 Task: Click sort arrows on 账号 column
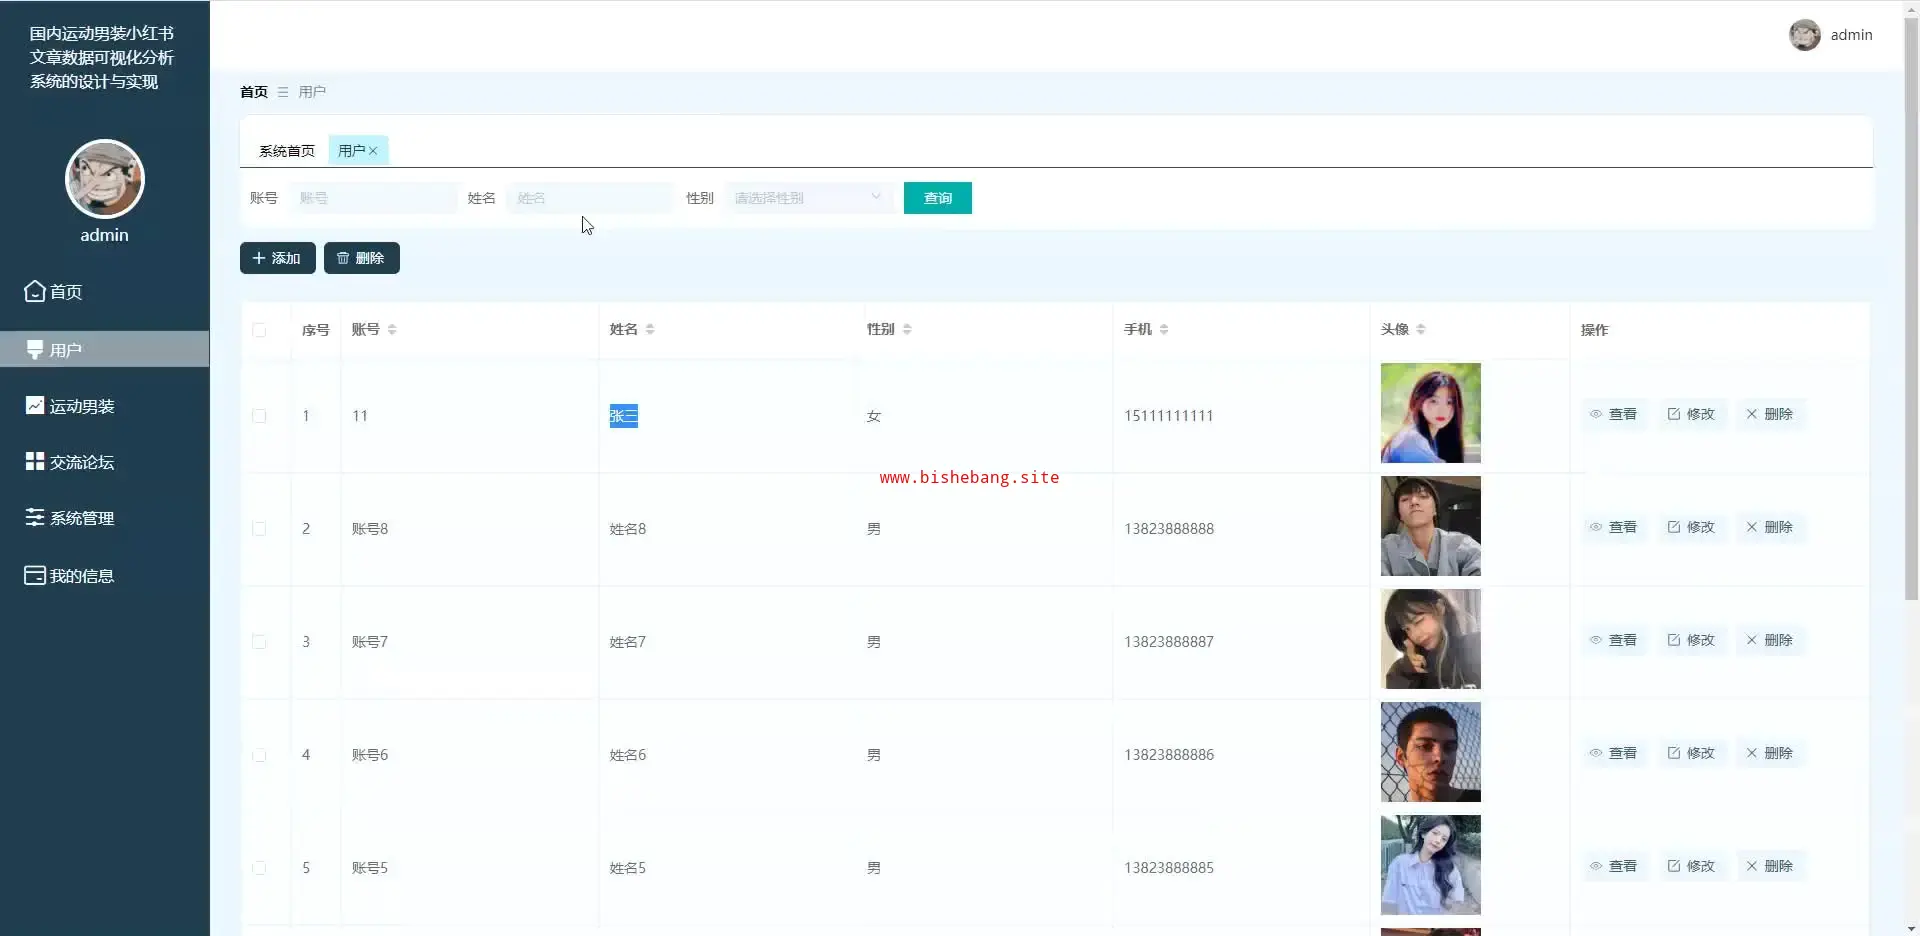pyautogui.click(x=392, y=329)
